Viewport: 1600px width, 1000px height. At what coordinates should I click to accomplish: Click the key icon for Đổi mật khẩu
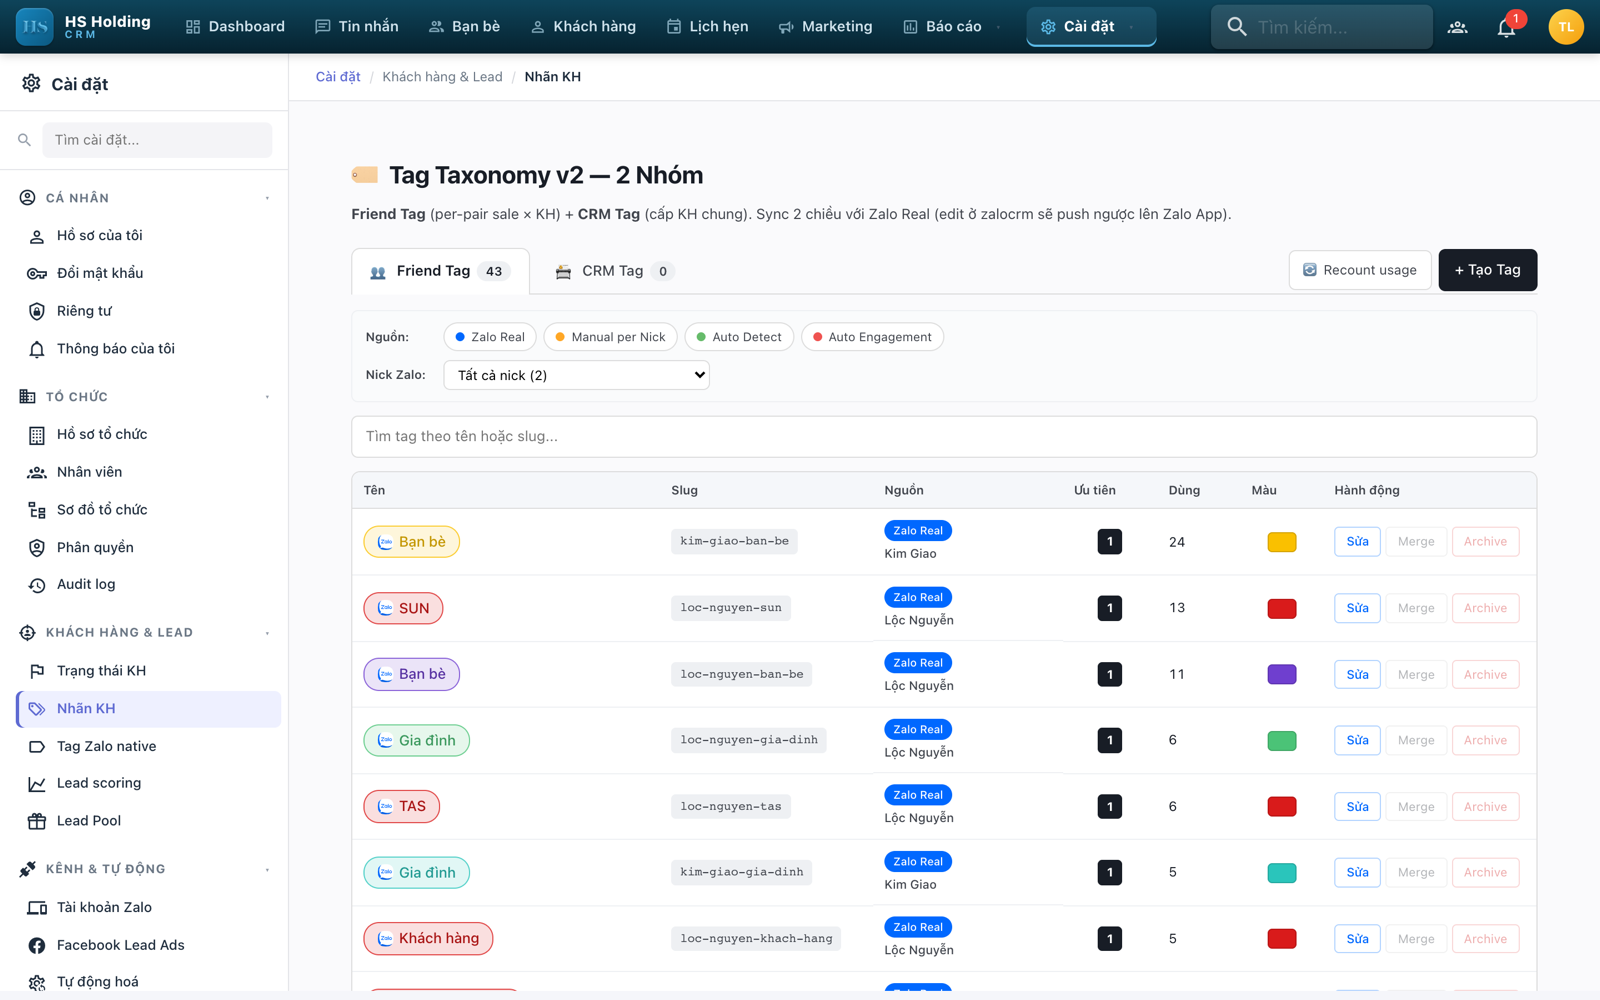coord(37,274)
